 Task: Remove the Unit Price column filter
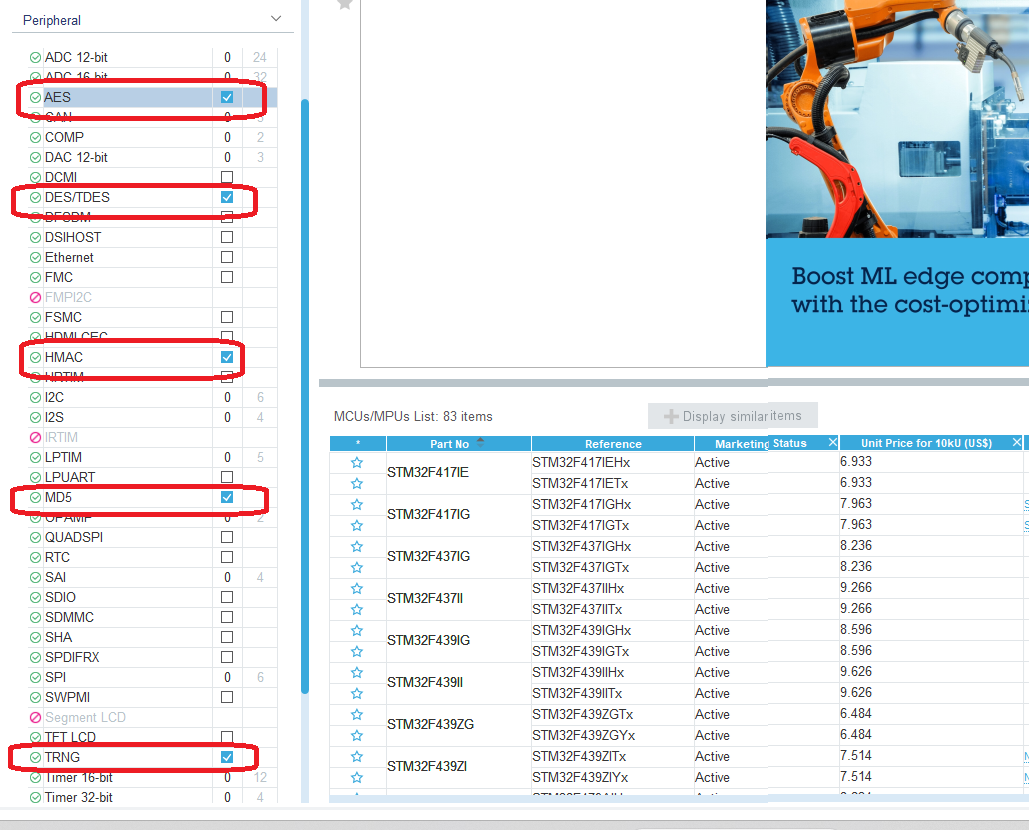tap(1018, 441)
